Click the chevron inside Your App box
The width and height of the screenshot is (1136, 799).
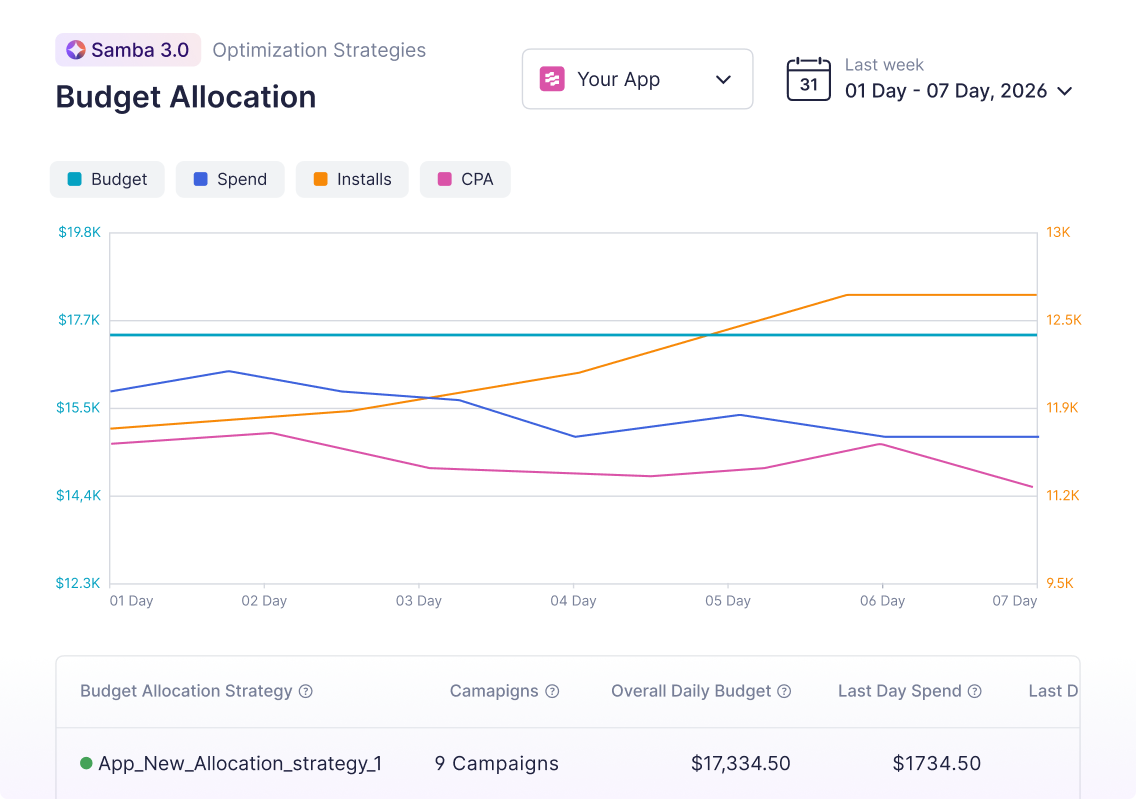(x=724, y=80)
